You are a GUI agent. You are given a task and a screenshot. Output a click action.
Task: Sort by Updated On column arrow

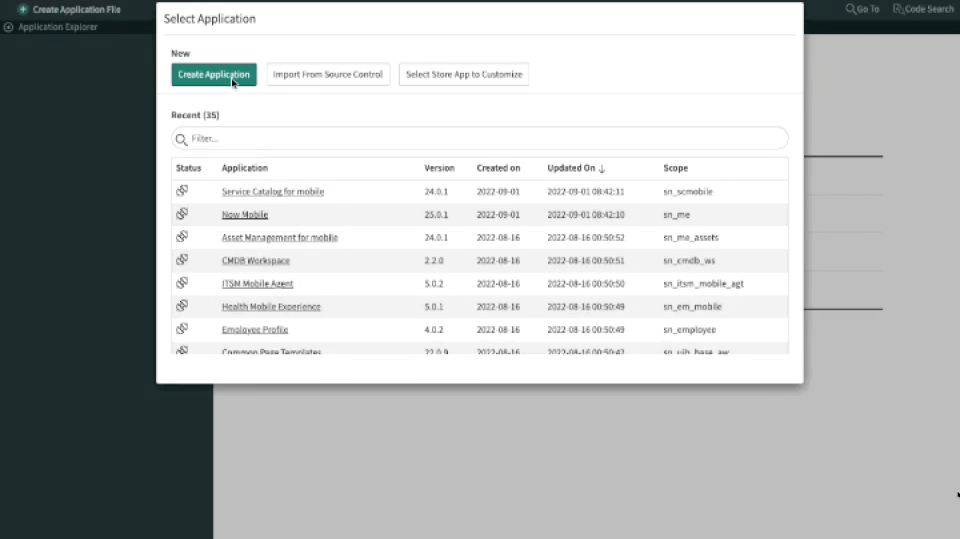coord(602,168)
